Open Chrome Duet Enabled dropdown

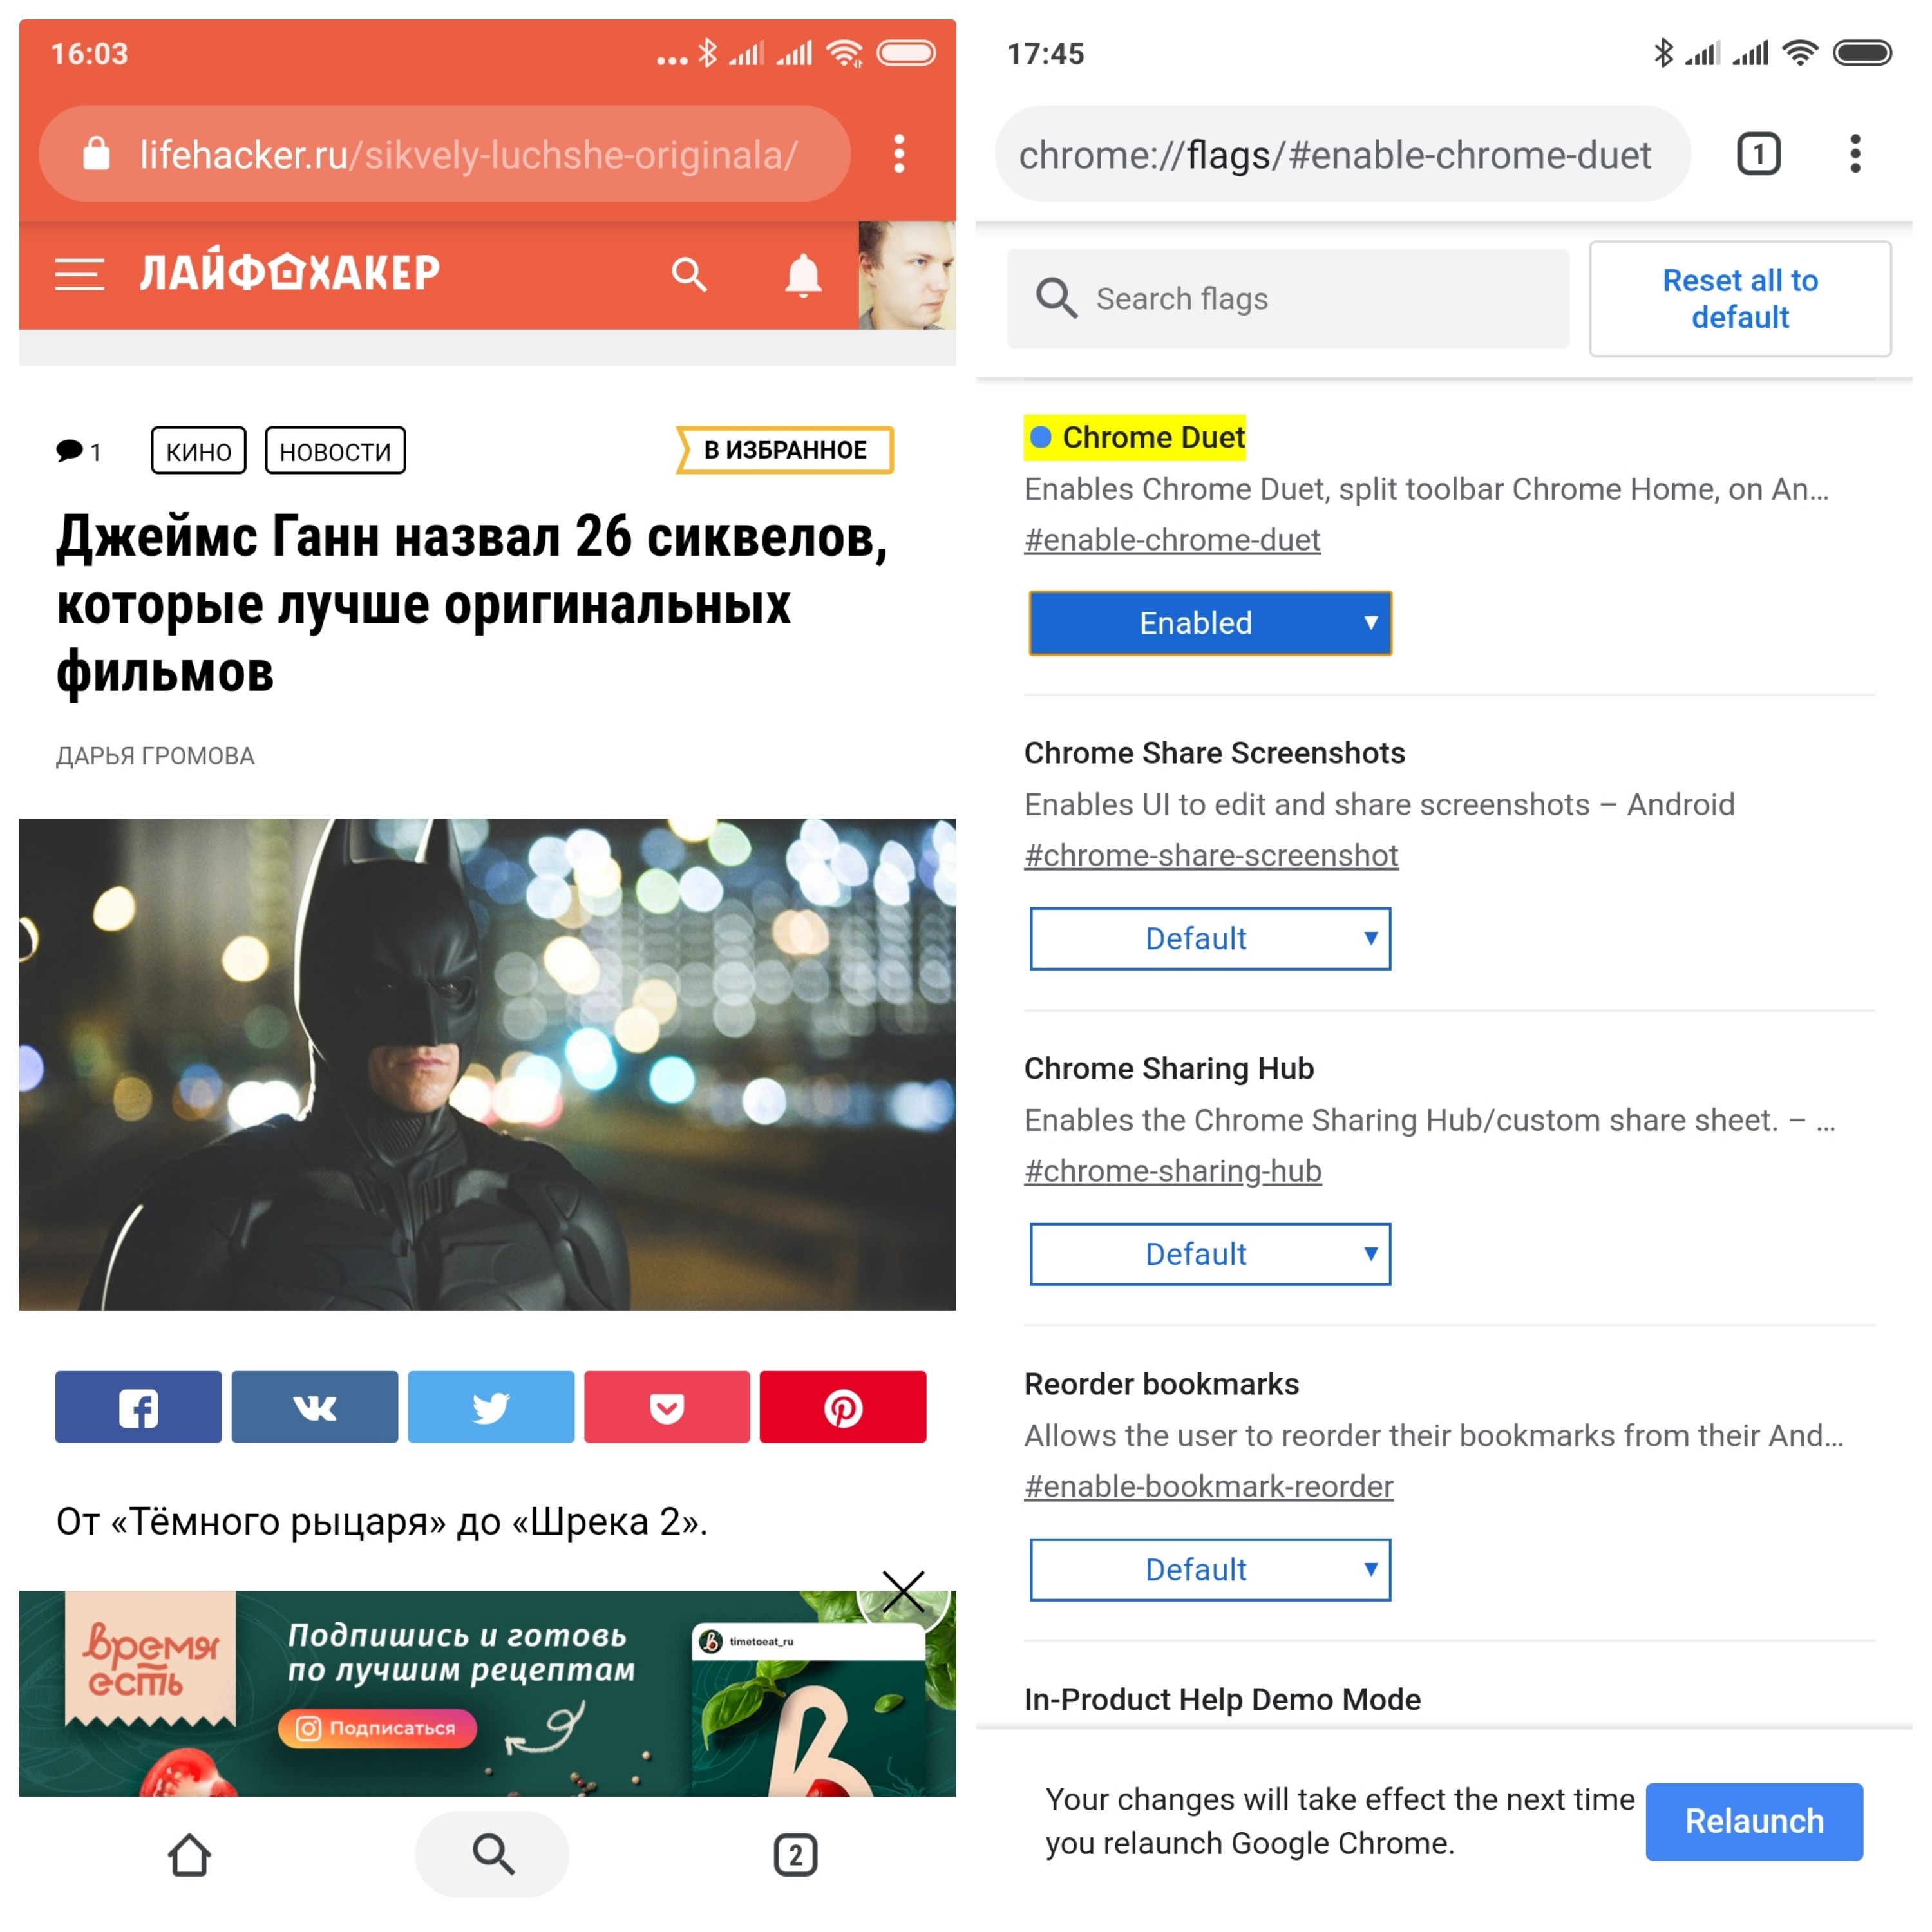(1210, 623)
